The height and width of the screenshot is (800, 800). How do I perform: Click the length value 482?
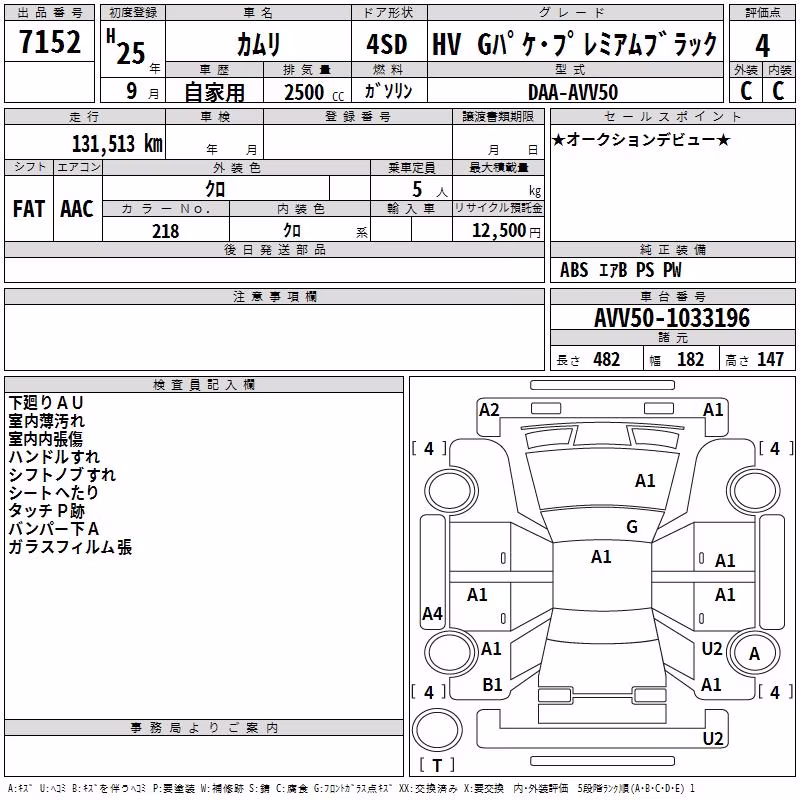click(x=607, y=360)
